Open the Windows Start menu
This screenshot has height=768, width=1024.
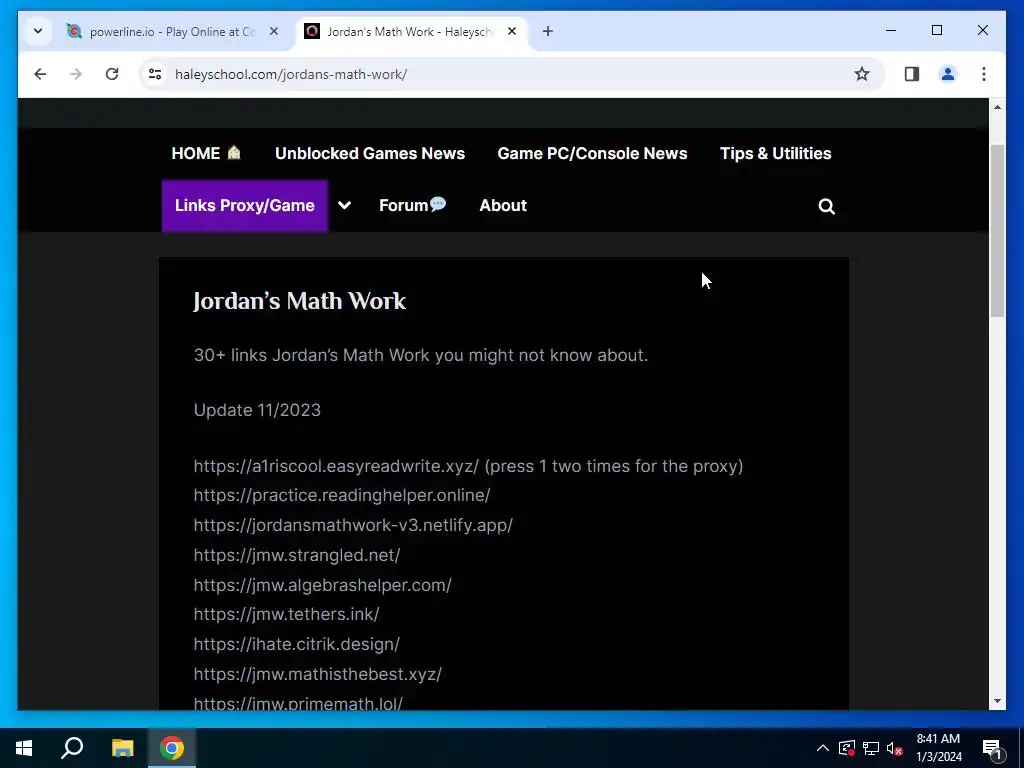(24, 748)
